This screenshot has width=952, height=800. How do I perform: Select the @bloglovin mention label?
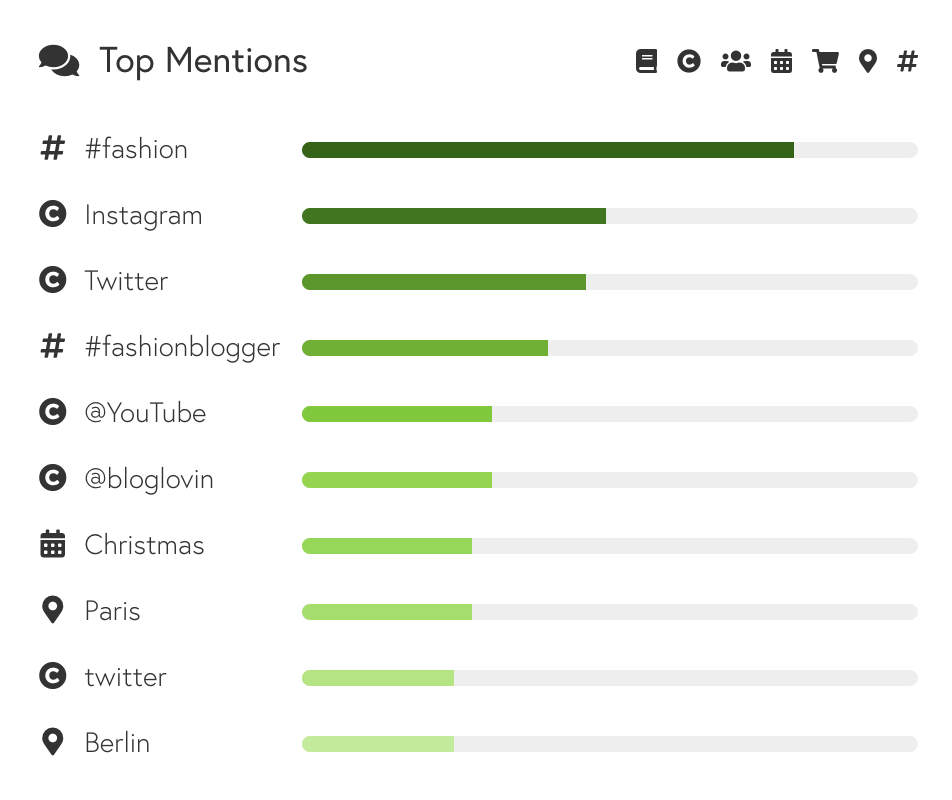click(x=149, y=480)
